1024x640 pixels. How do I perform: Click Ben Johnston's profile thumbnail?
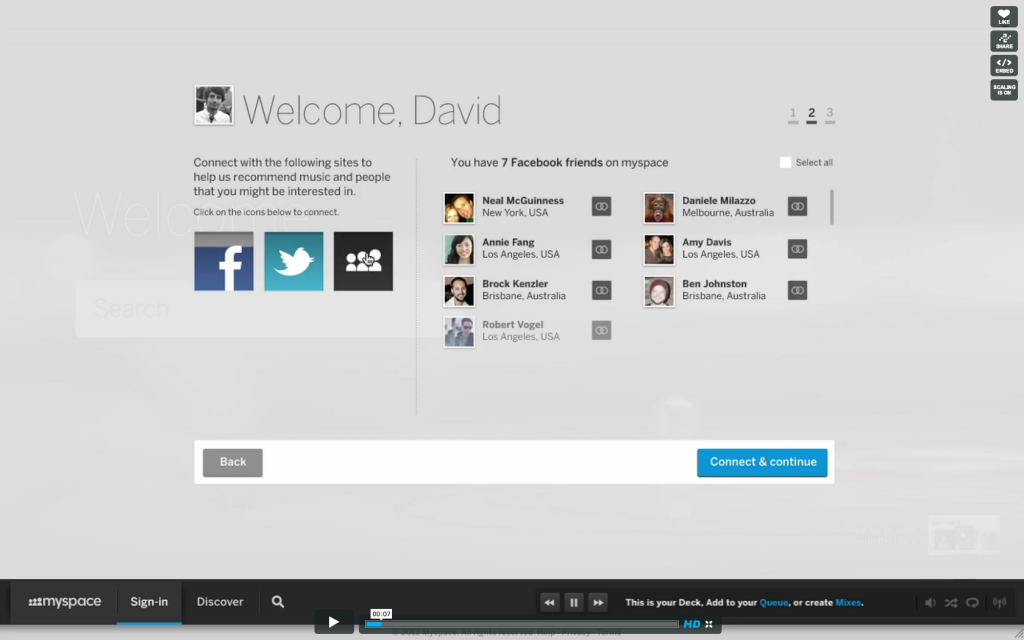click(x=659, y=291)
